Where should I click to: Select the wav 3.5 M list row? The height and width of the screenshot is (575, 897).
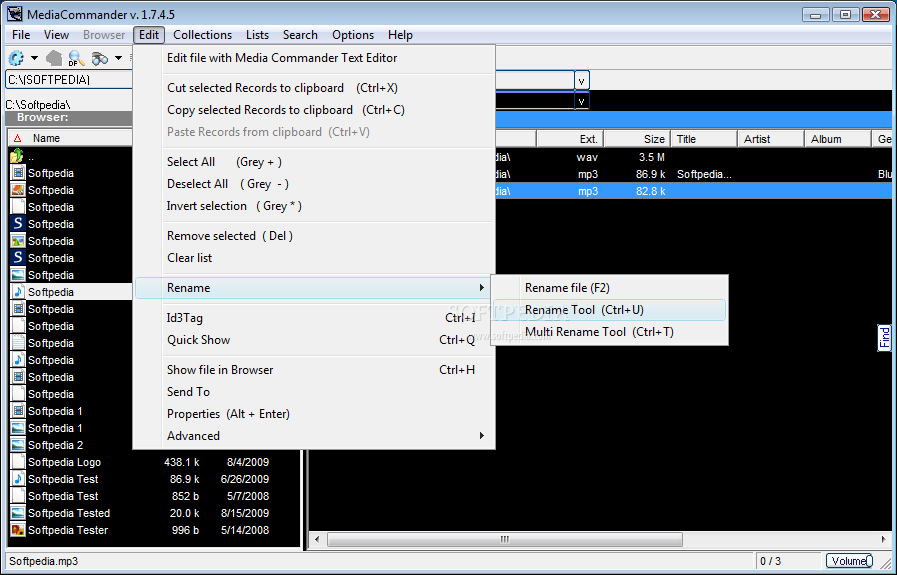693,157
